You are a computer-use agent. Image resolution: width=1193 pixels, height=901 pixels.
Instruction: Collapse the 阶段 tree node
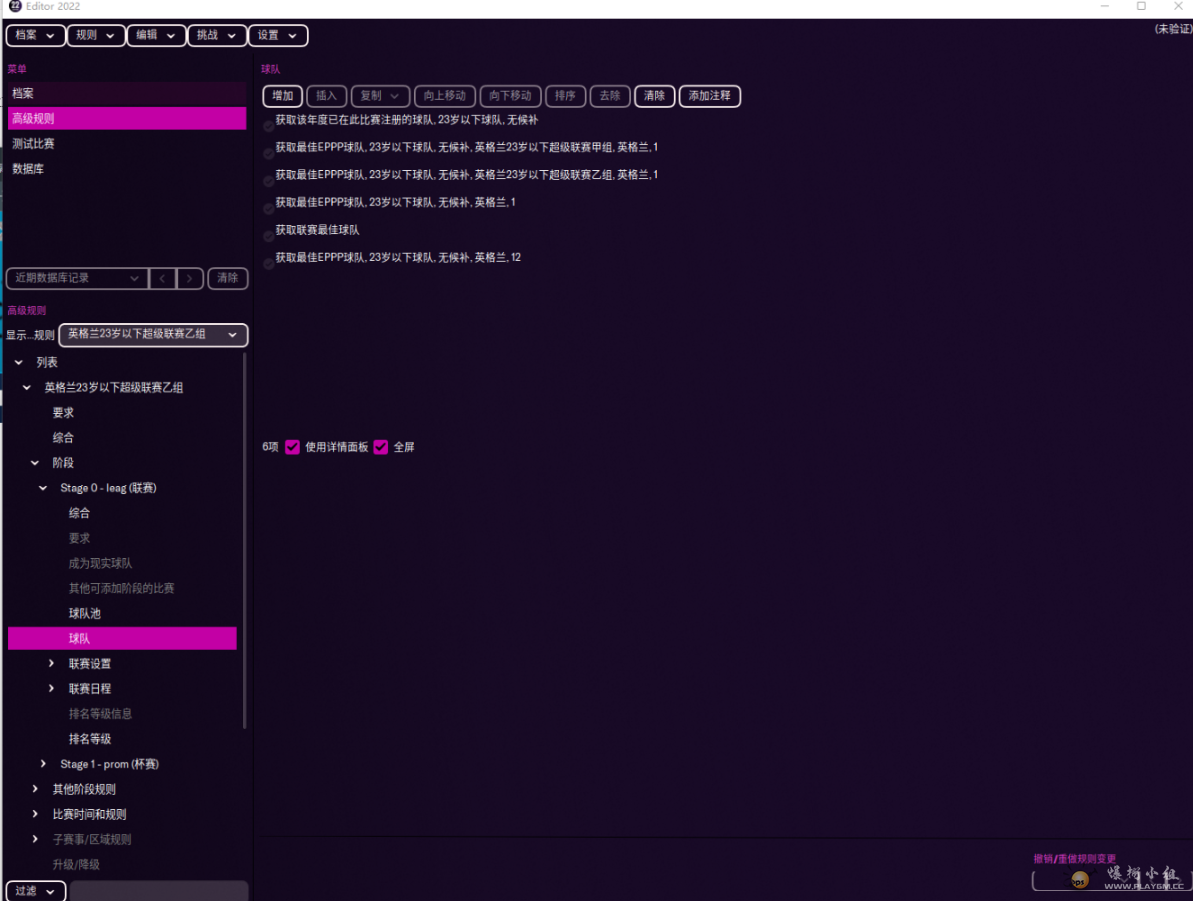coord(35,463)
